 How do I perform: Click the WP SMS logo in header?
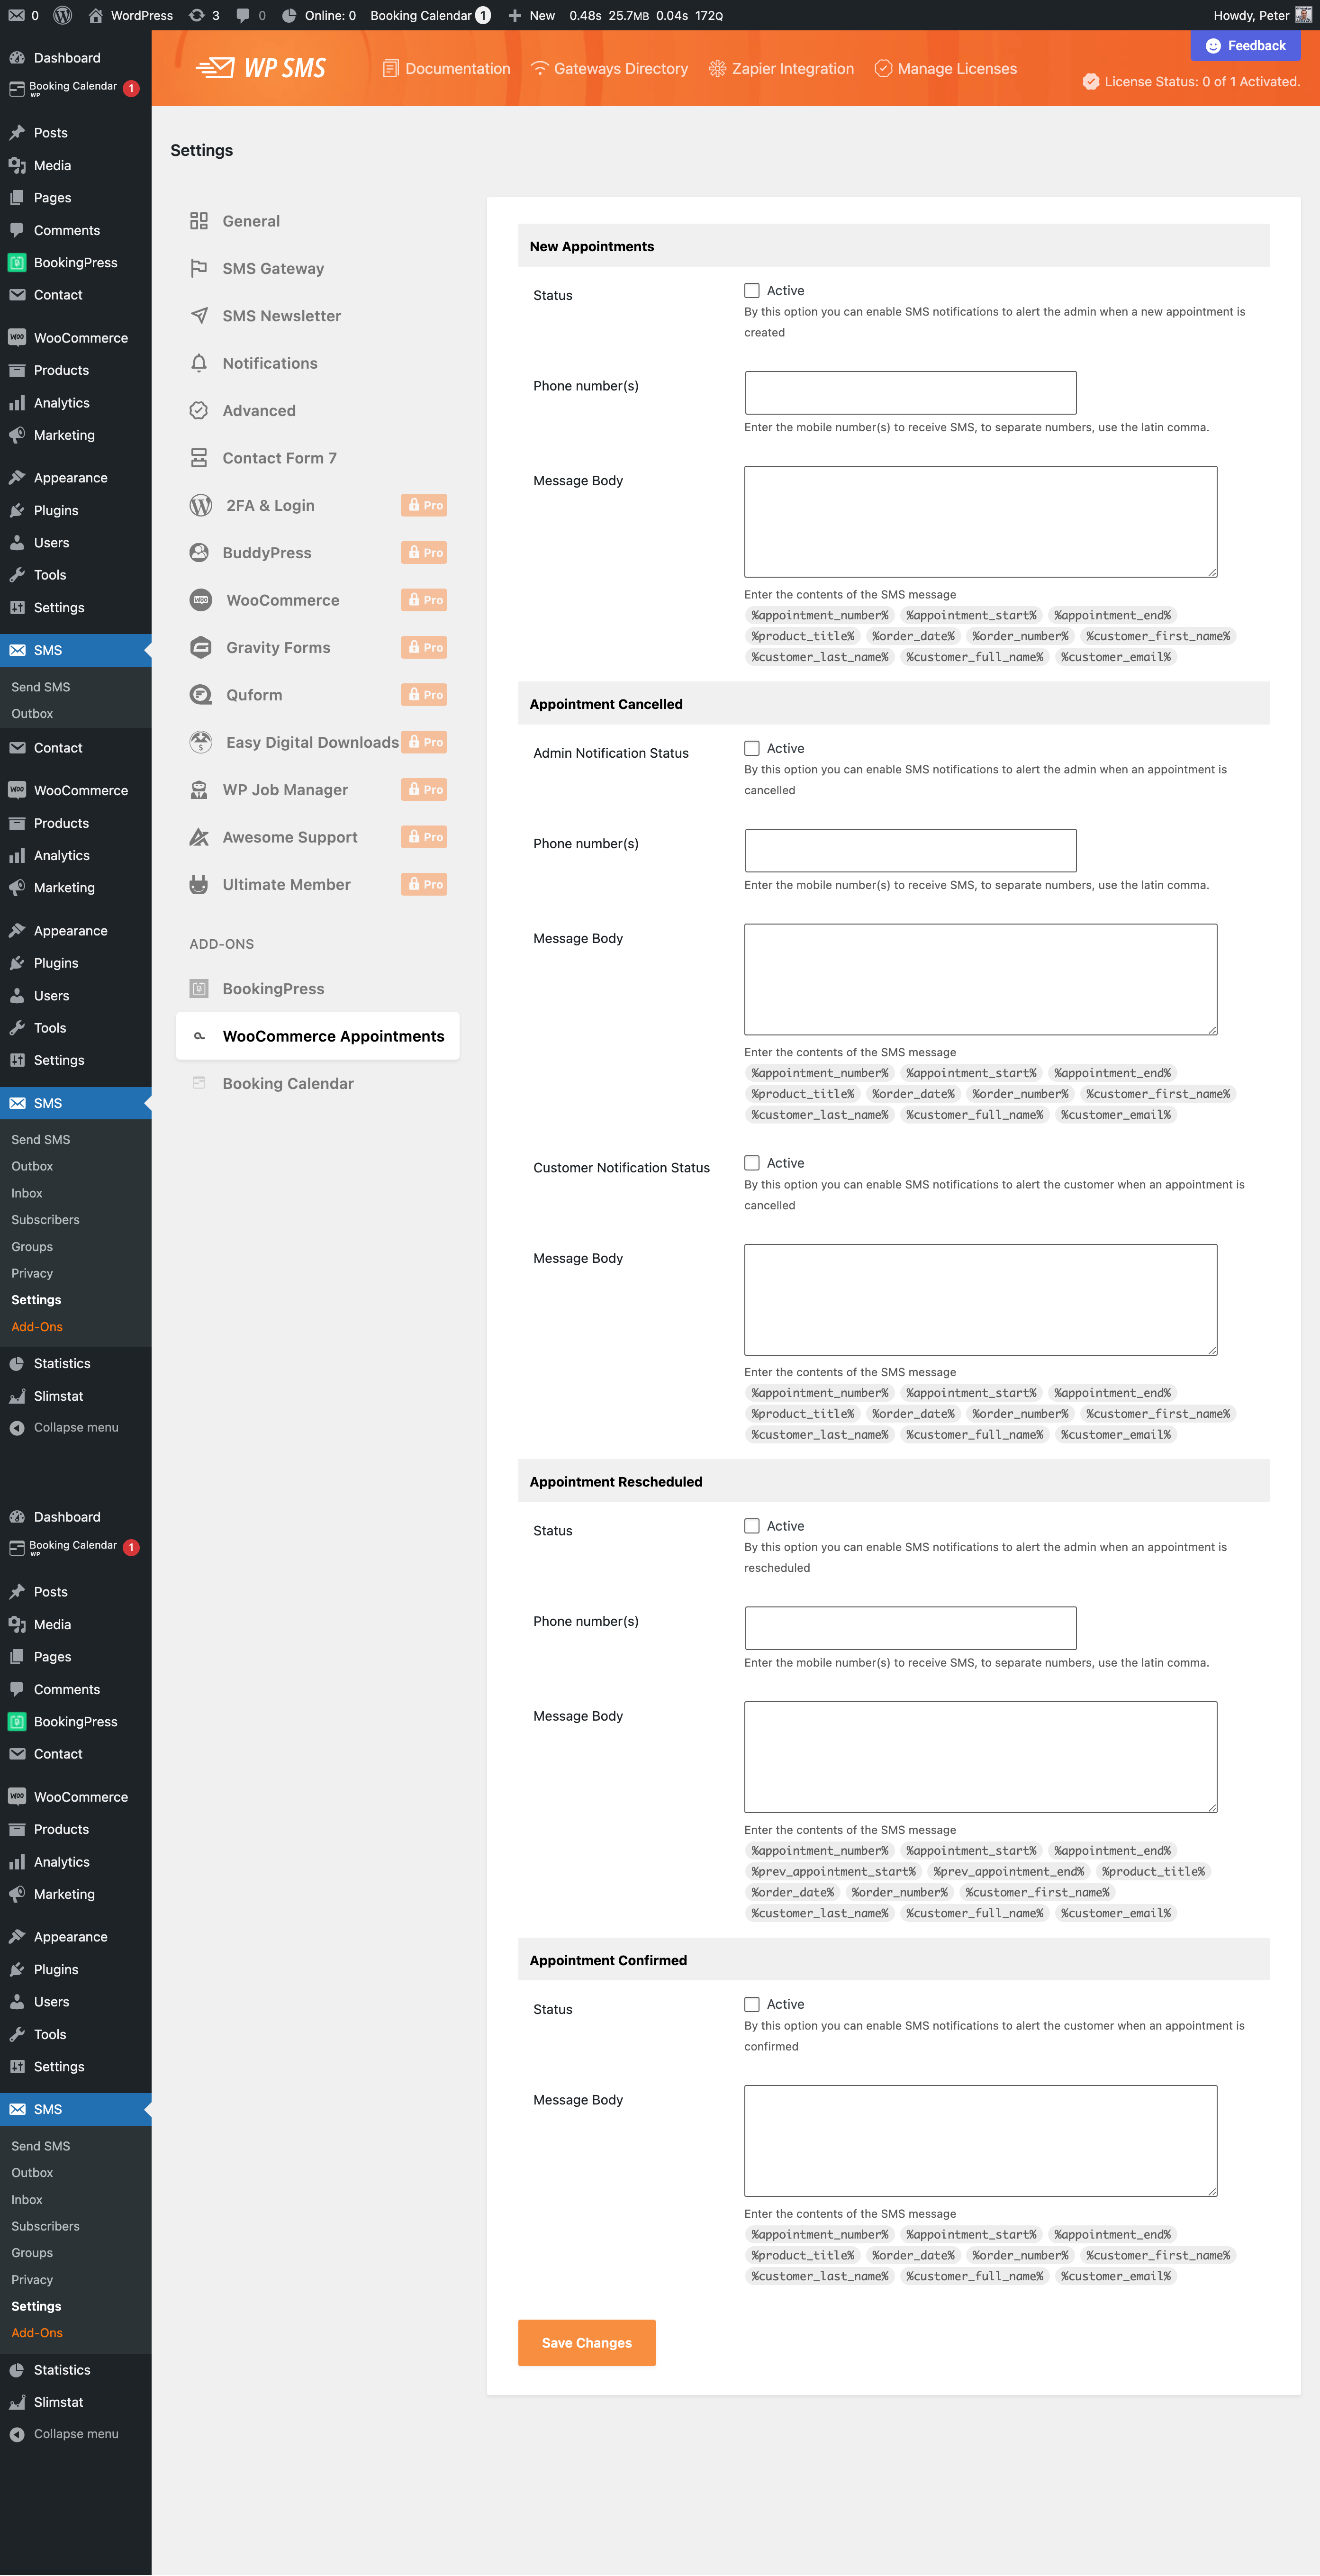click(262, 68)
